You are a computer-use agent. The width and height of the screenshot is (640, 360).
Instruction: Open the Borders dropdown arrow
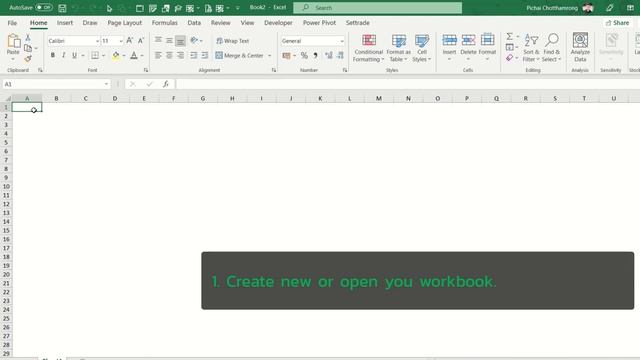point(104,56)
